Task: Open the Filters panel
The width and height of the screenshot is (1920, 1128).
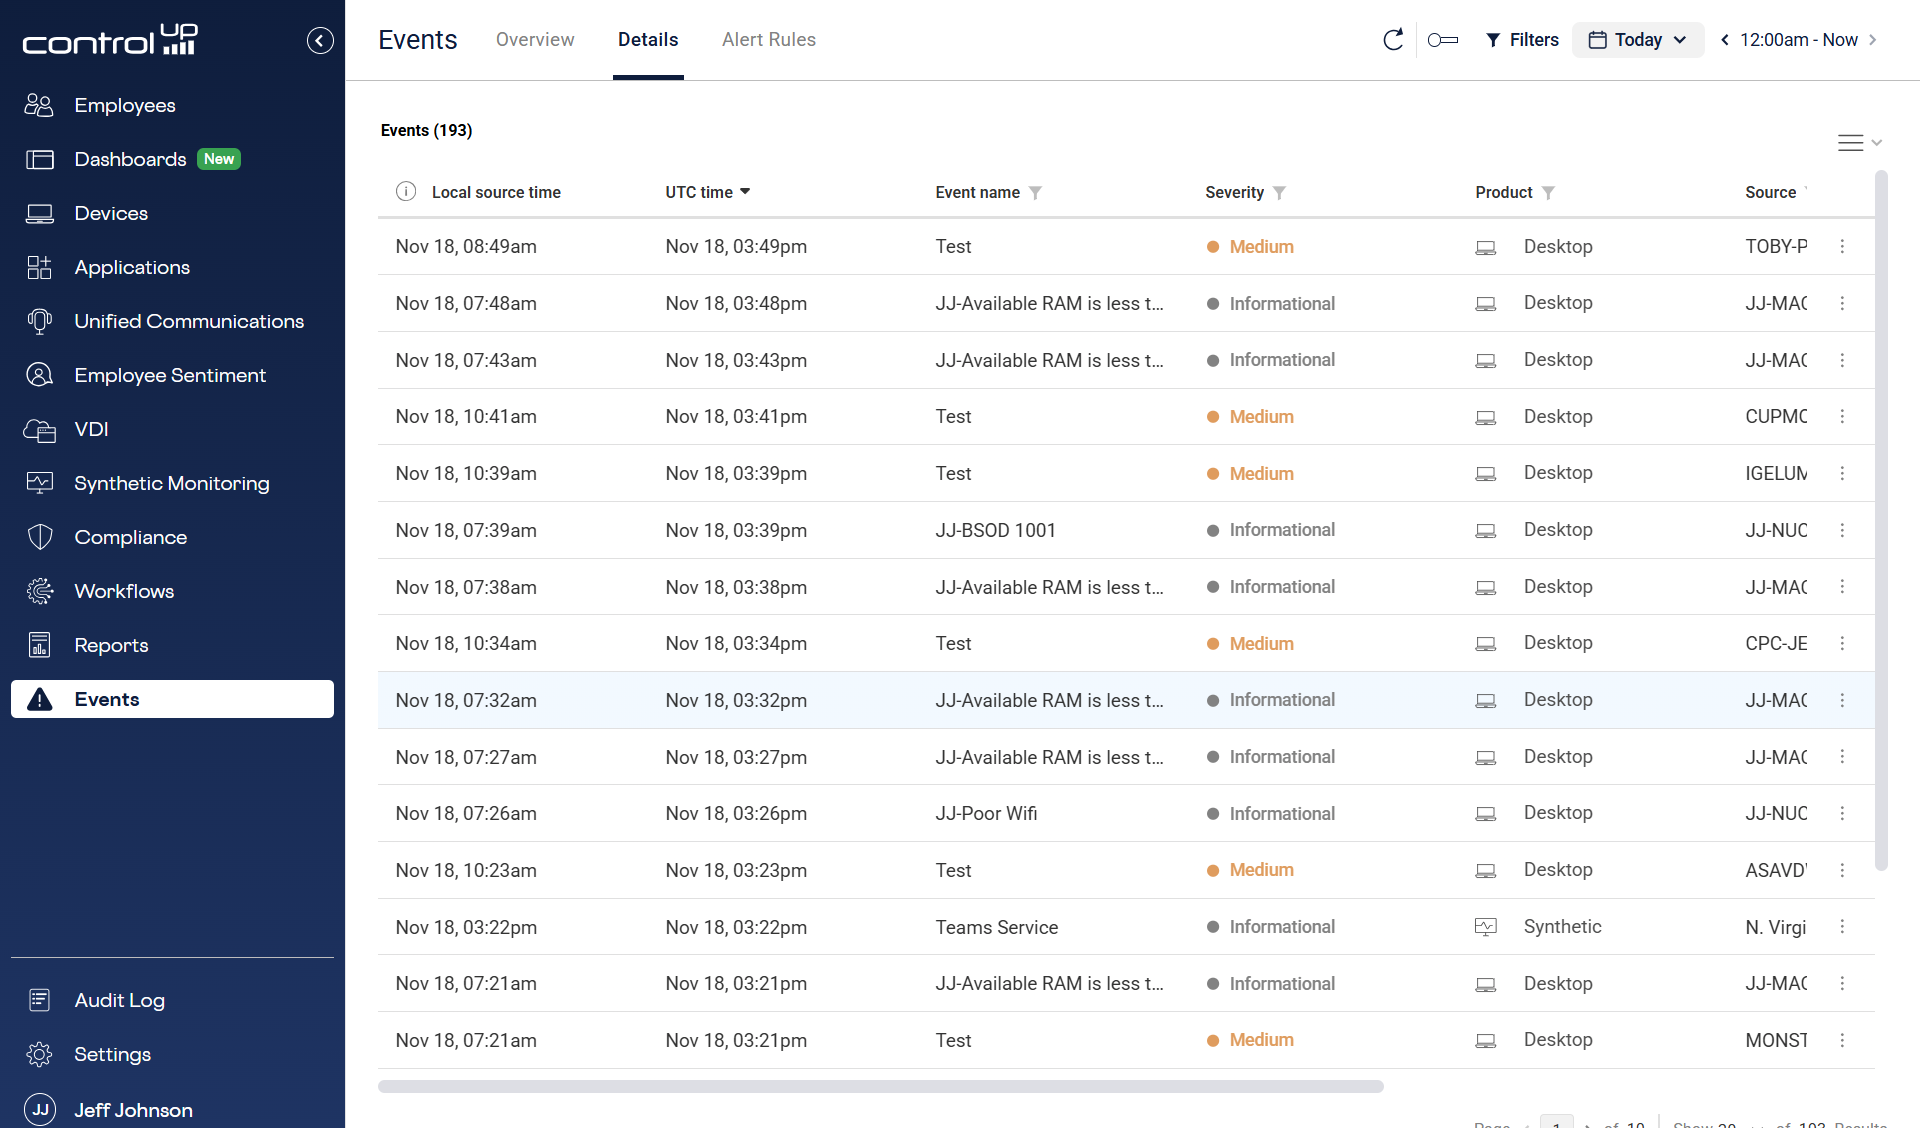Action: (1522, 40)
